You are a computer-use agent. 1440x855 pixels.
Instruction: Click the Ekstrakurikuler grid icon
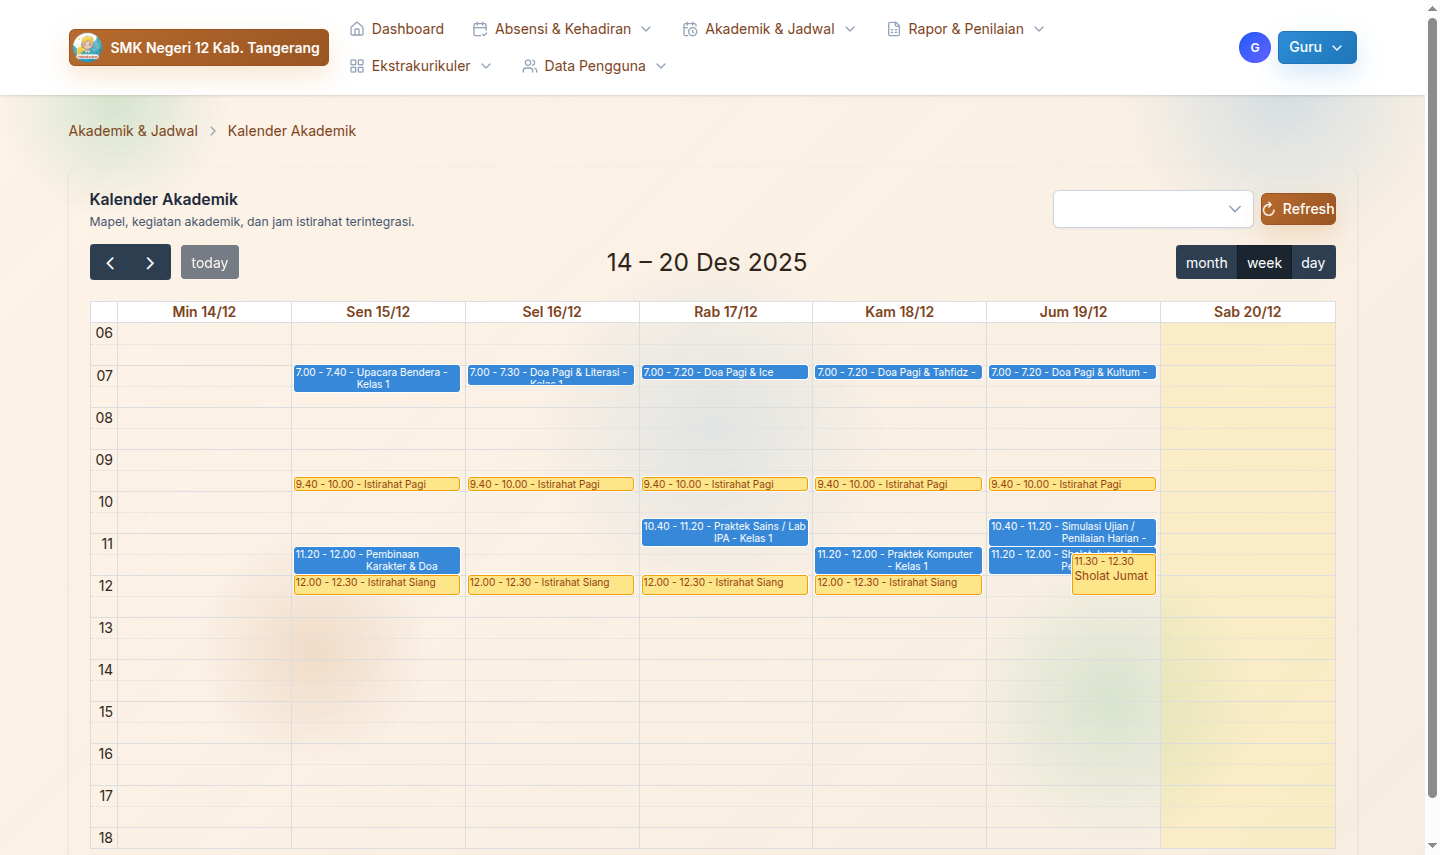(357, 66)
